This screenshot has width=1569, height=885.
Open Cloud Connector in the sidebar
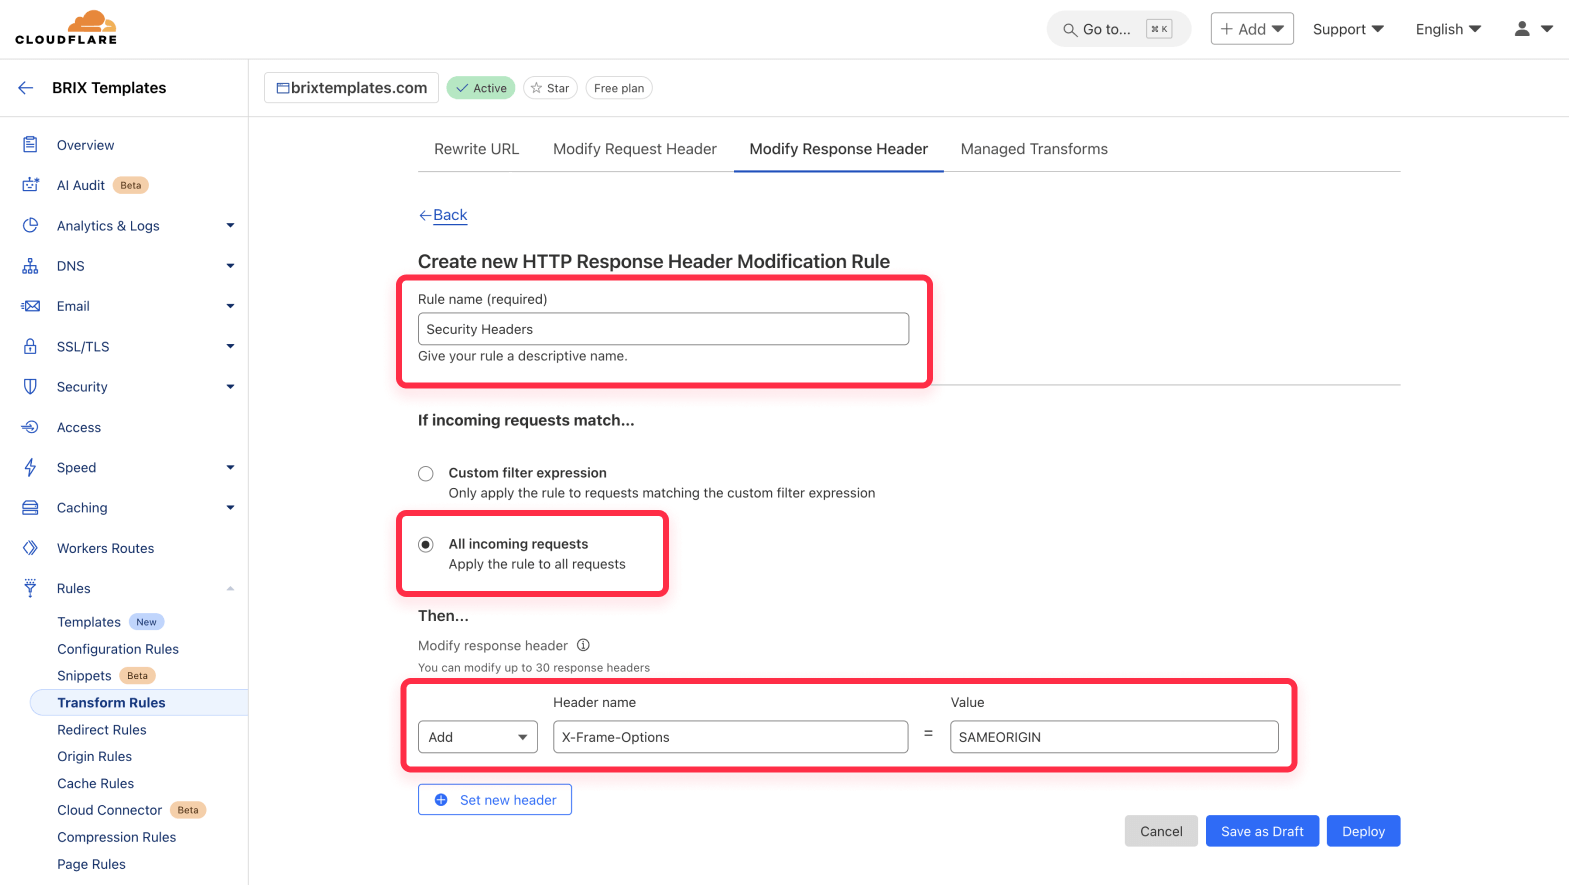[x=109, y=810]
